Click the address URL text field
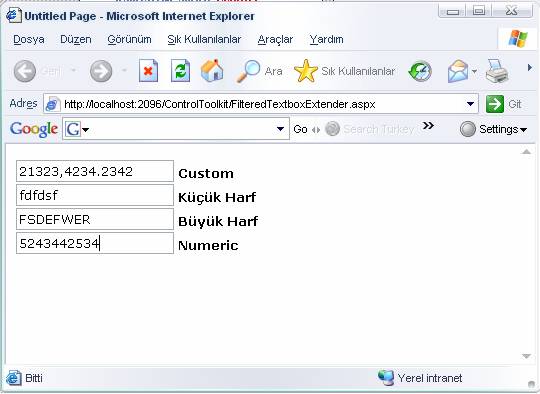 [262, 104]
